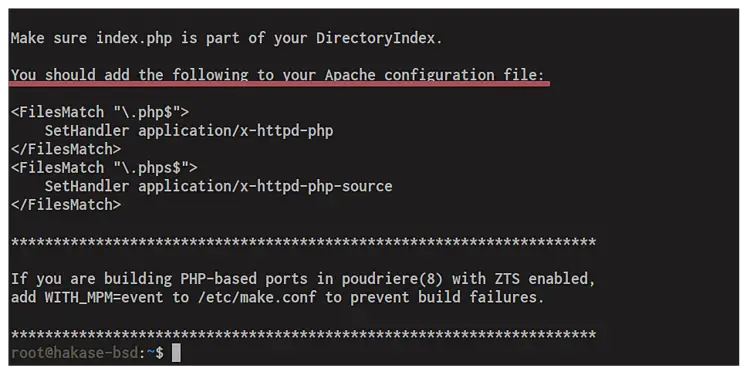This screenshot has height=375, width=750.
Task: Click the word 'index.php' in the first line
Action: [x=133, y=38]
